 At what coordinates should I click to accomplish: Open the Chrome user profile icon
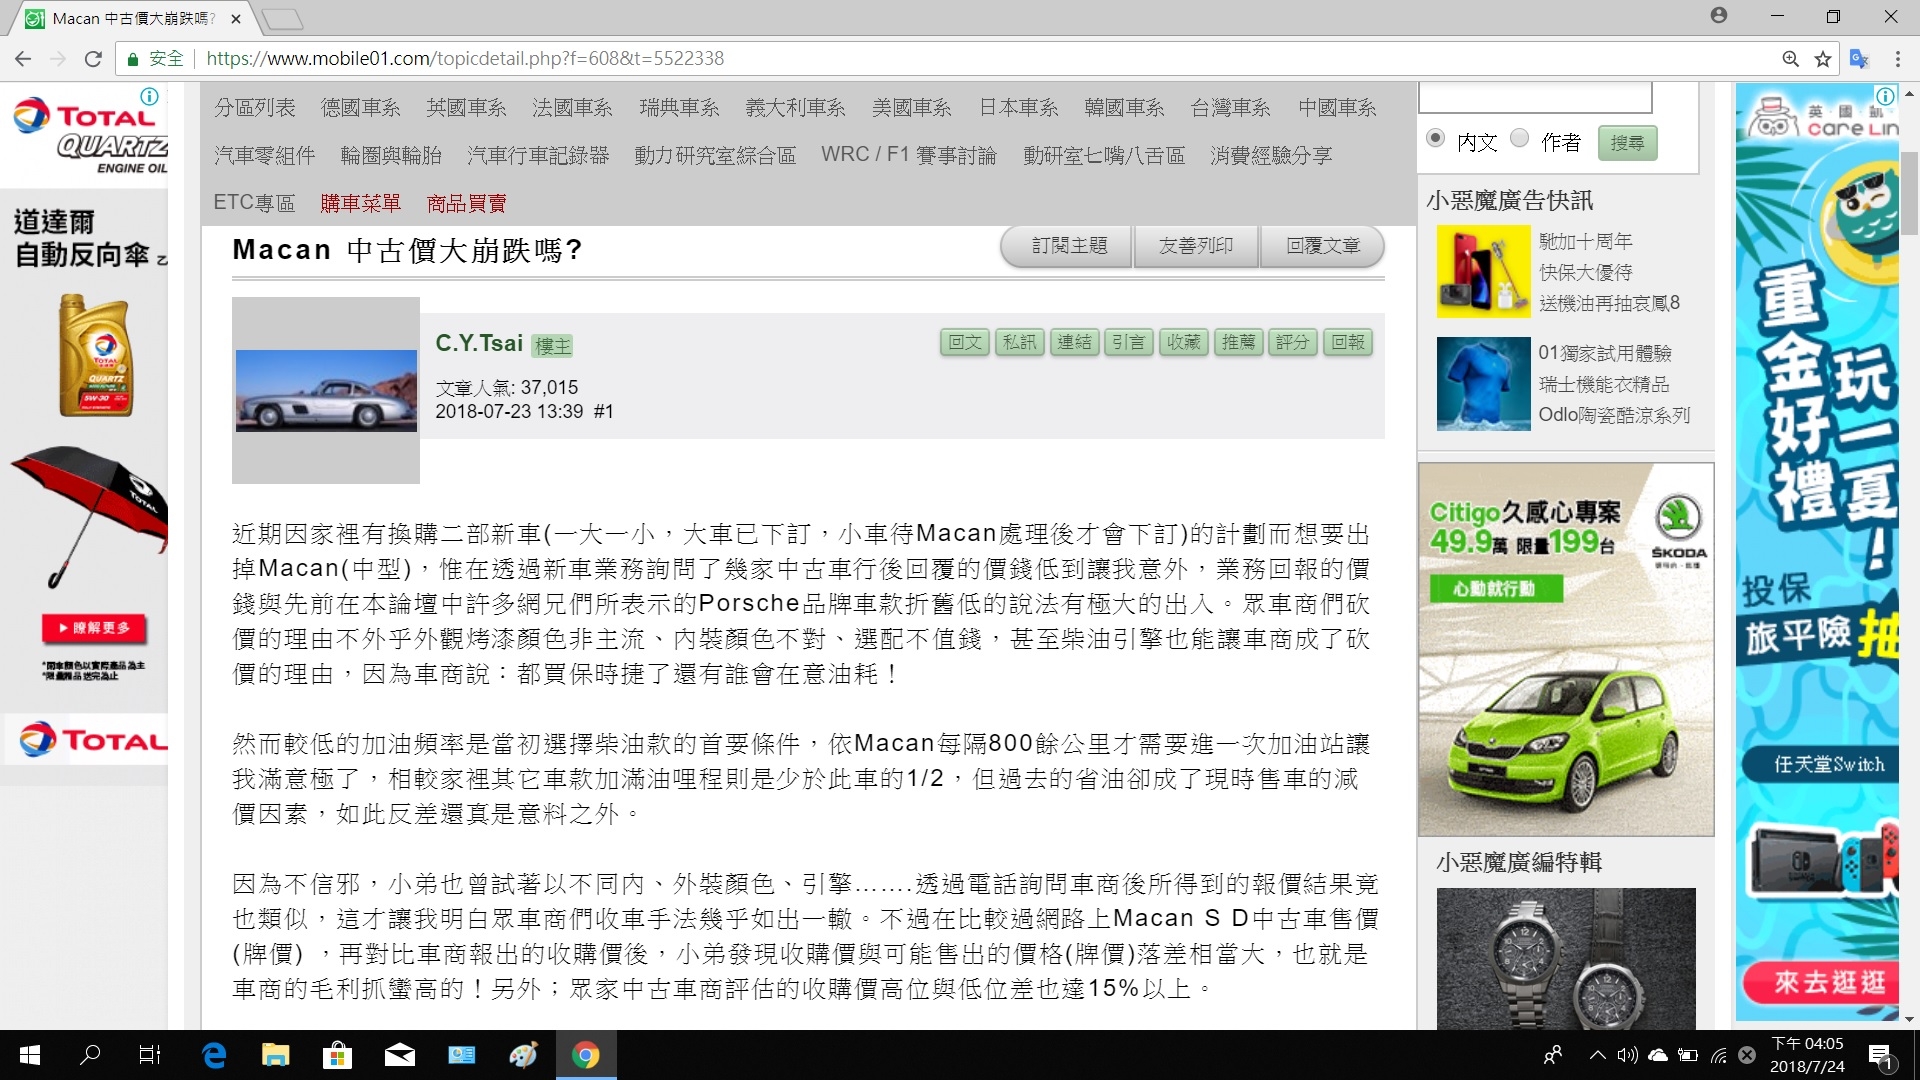coord(1719,15)
